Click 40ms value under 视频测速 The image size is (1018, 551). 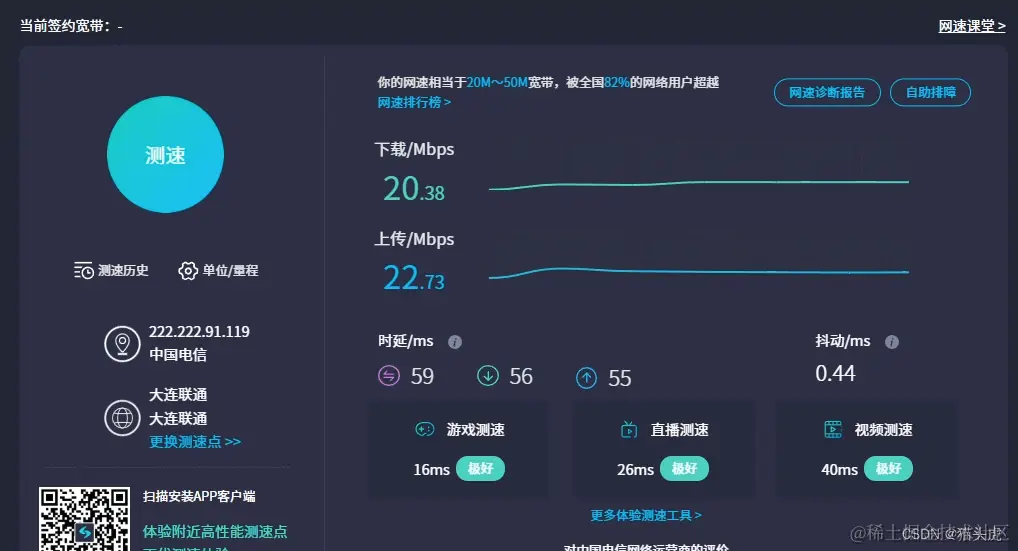click(x=839, y=469)
